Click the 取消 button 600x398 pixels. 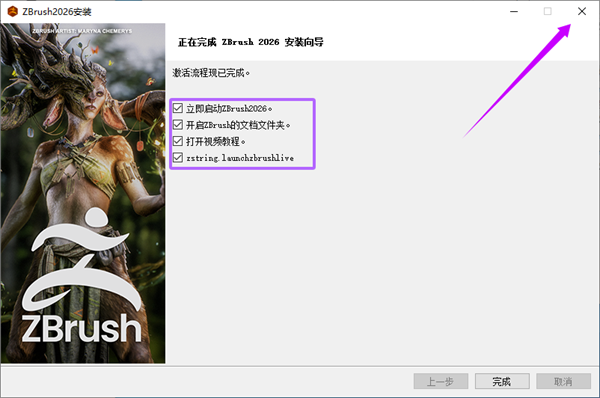[563, 381]
